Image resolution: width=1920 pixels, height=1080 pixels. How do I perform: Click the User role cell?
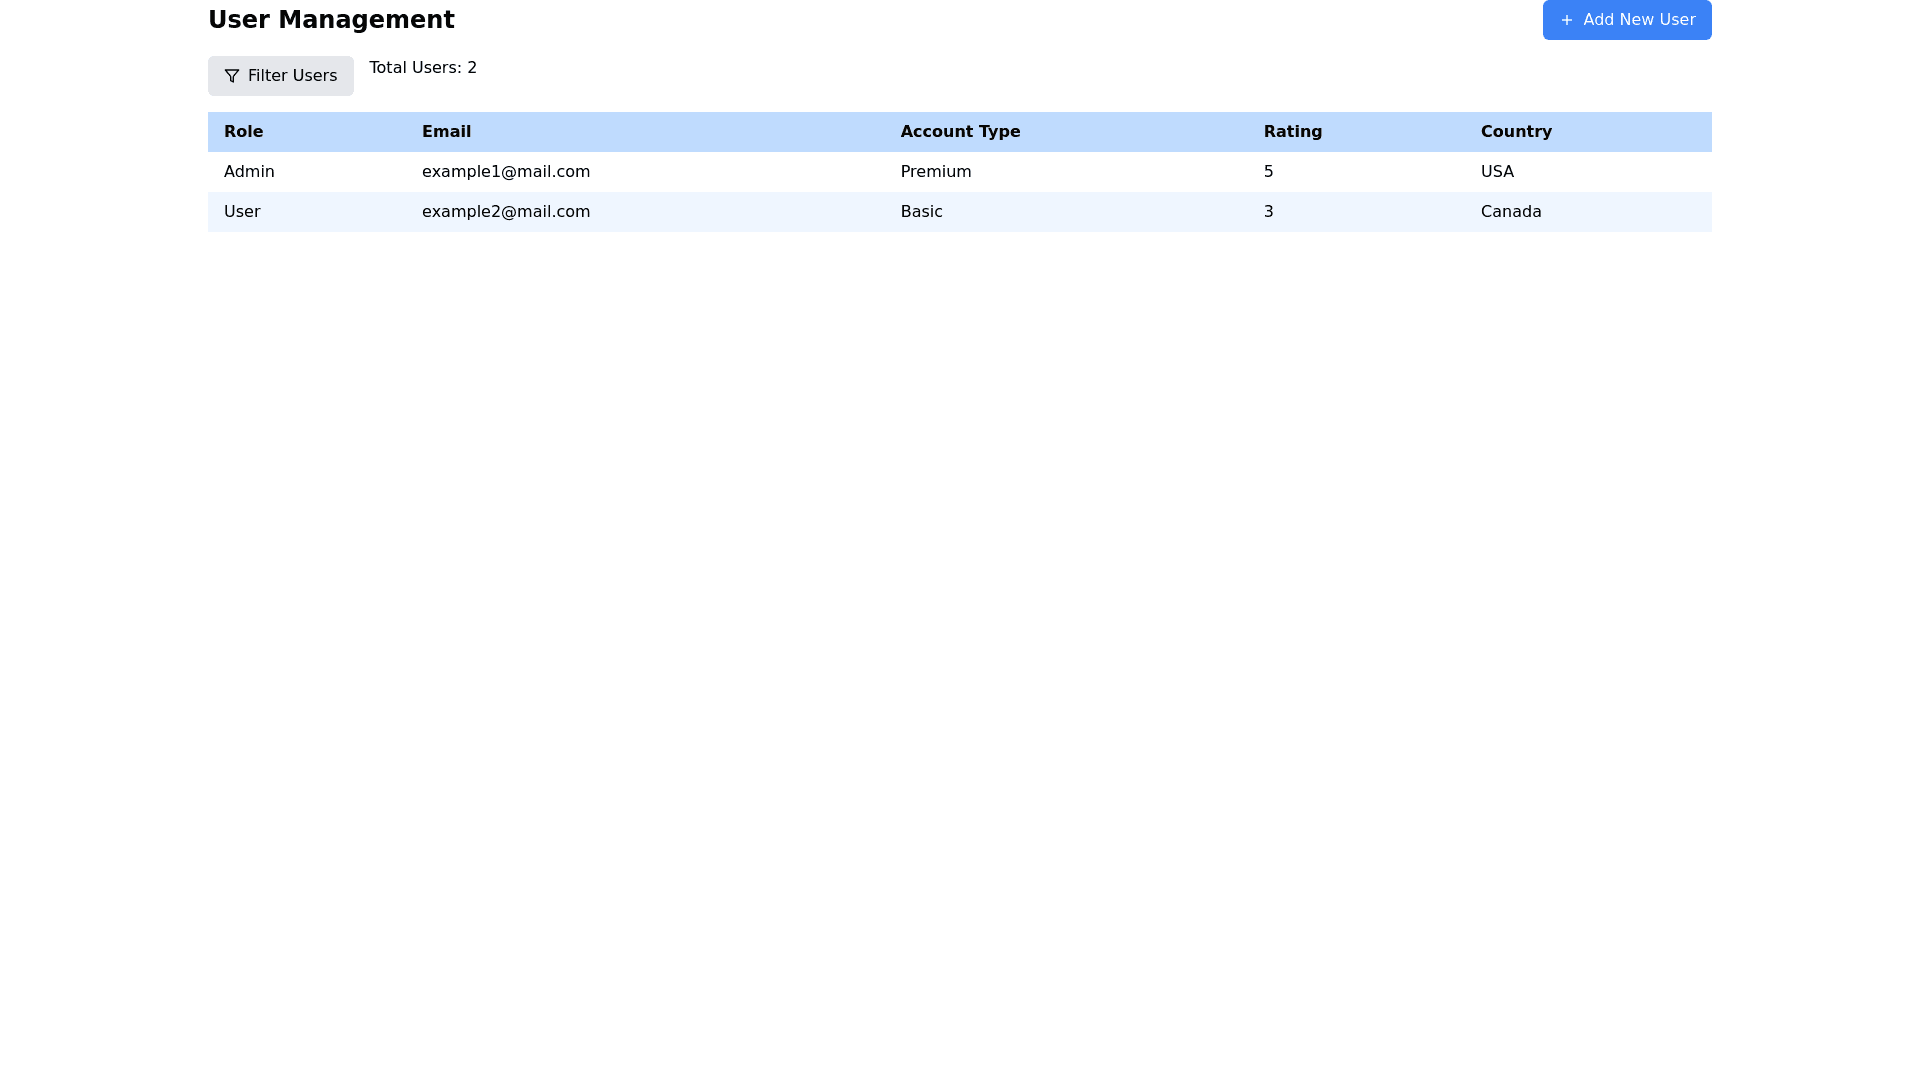tap(242, 212)
